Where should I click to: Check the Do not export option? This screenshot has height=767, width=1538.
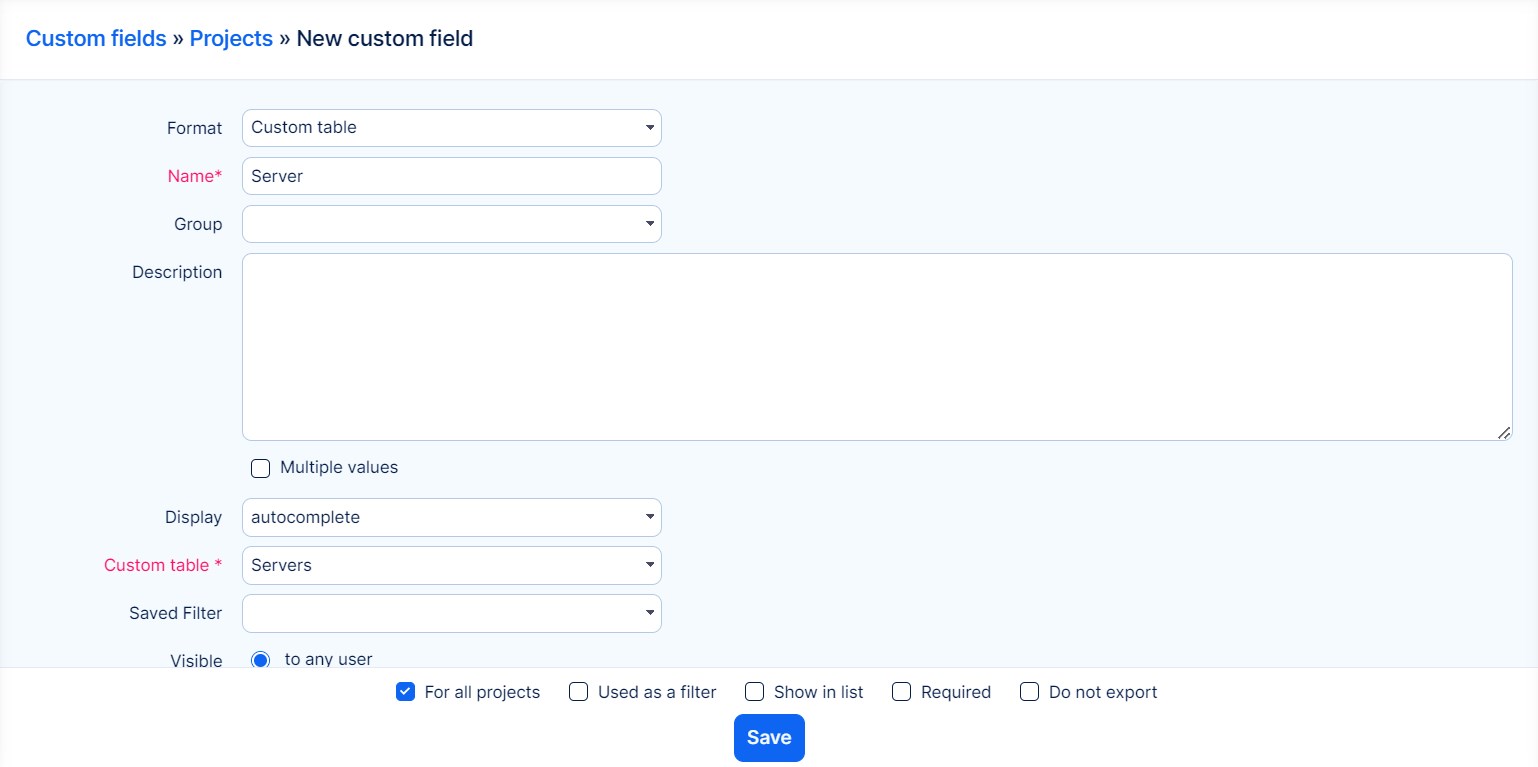point(1029,692)
